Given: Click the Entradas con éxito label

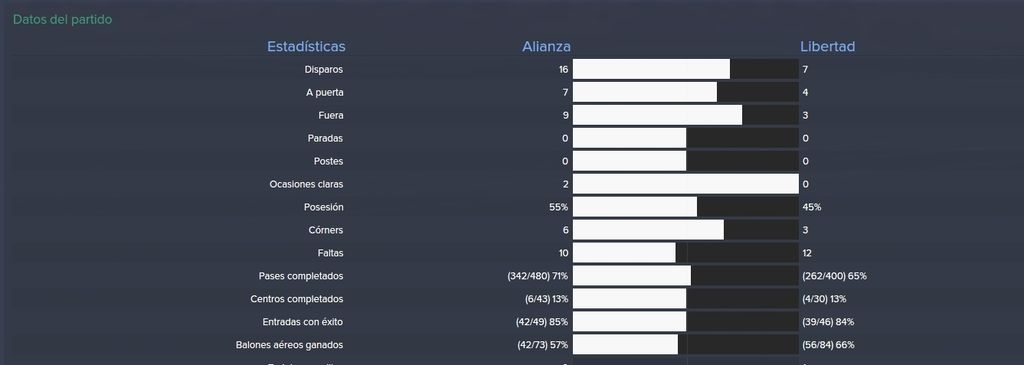Looking at the screenshot, I should [302, 322].
